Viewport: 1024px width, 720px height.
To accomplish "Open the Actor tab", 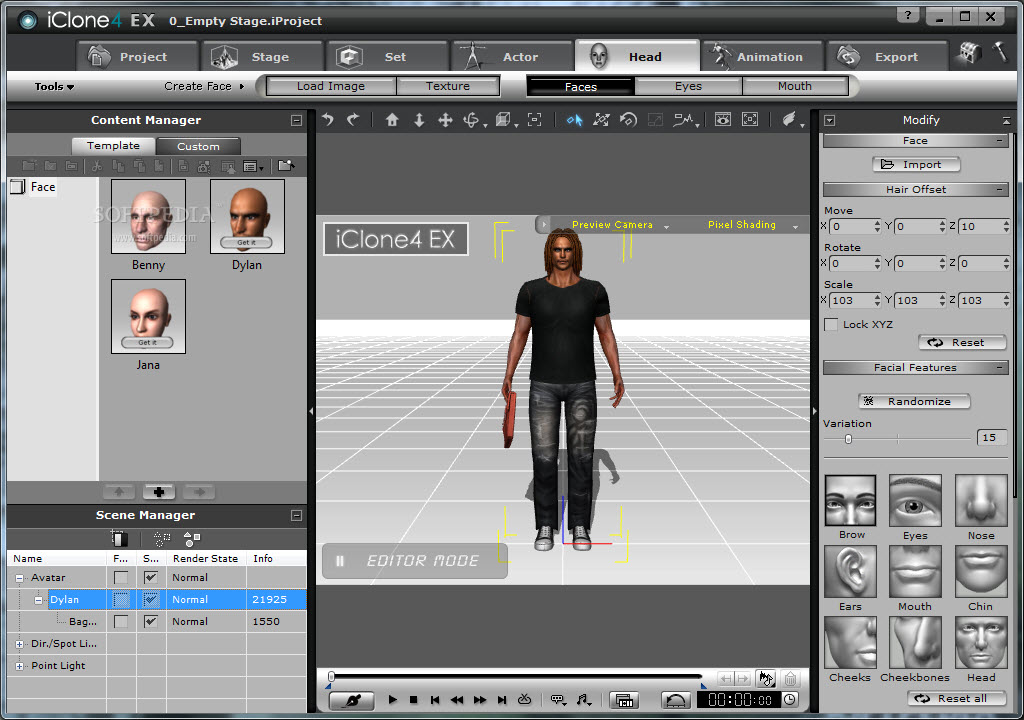I will click(513, 56).
